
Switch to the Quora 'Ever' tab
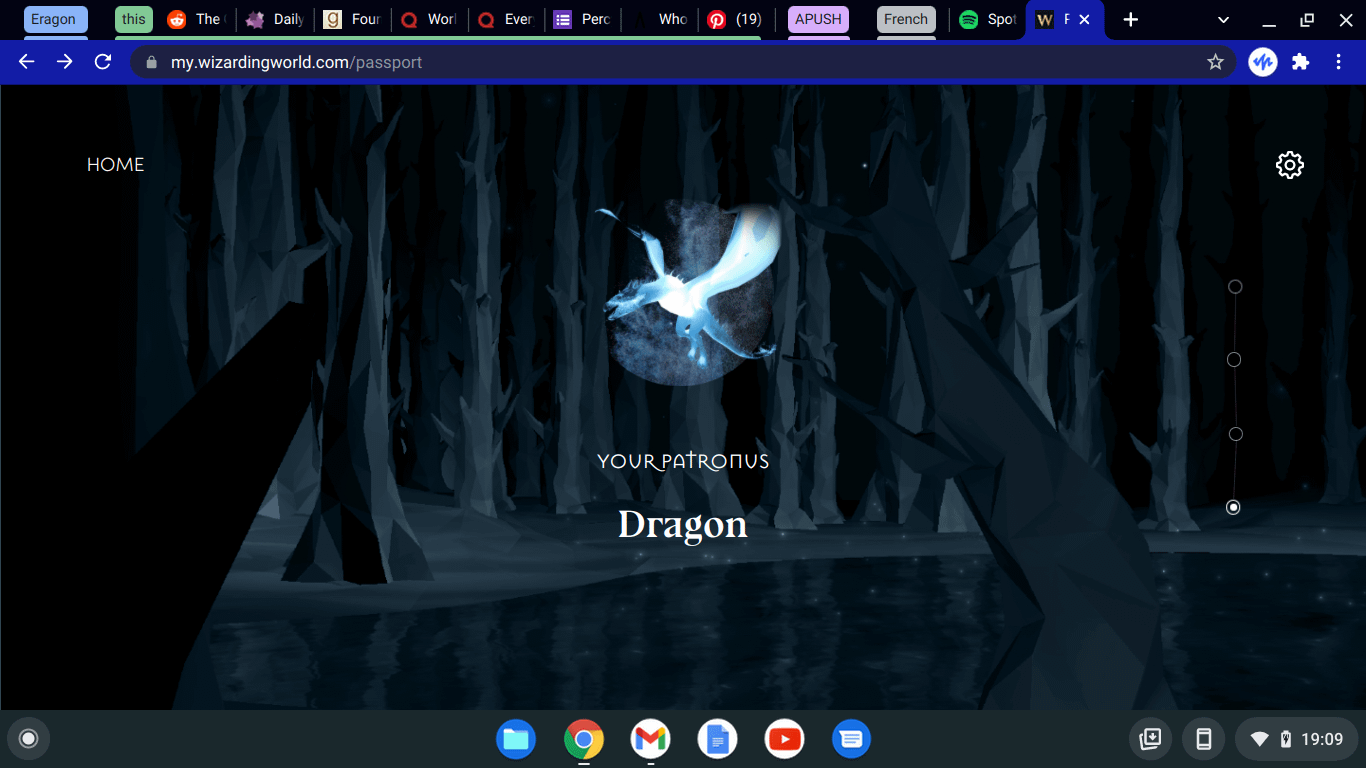tap(506, 19)
